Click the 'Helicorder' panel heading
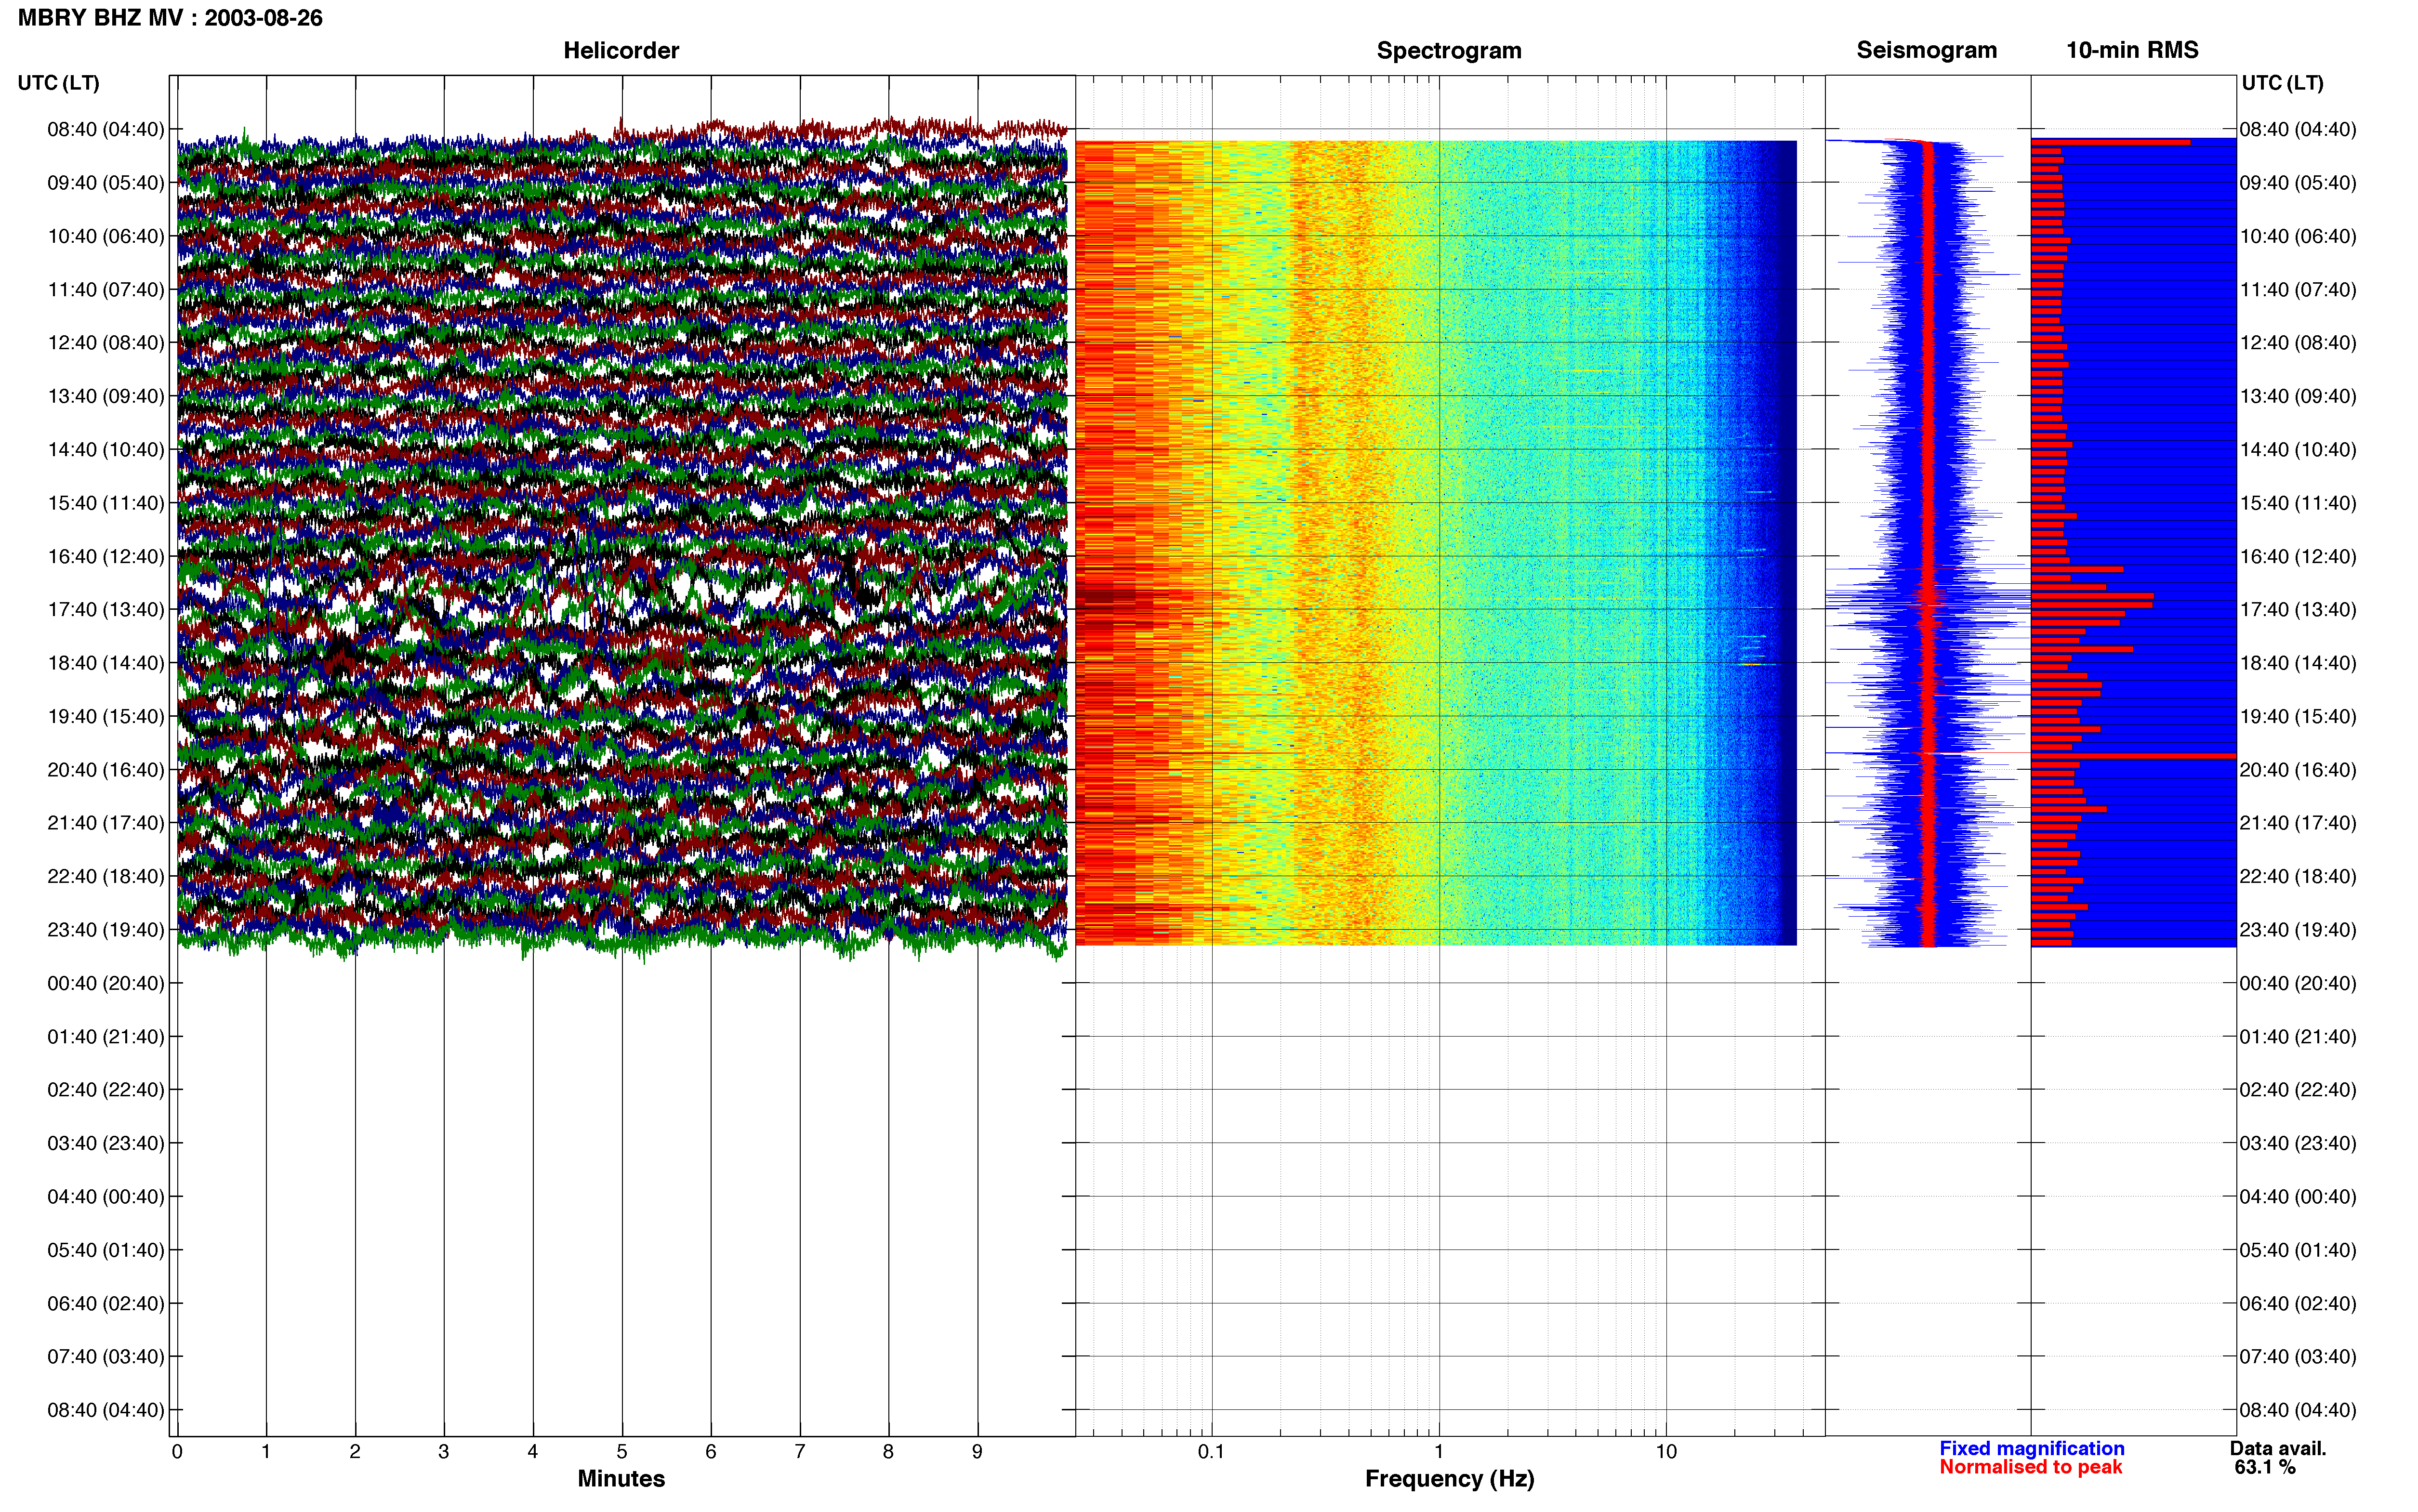The width and height of the screenshot is (2418, 1512). tap(621, 50)
